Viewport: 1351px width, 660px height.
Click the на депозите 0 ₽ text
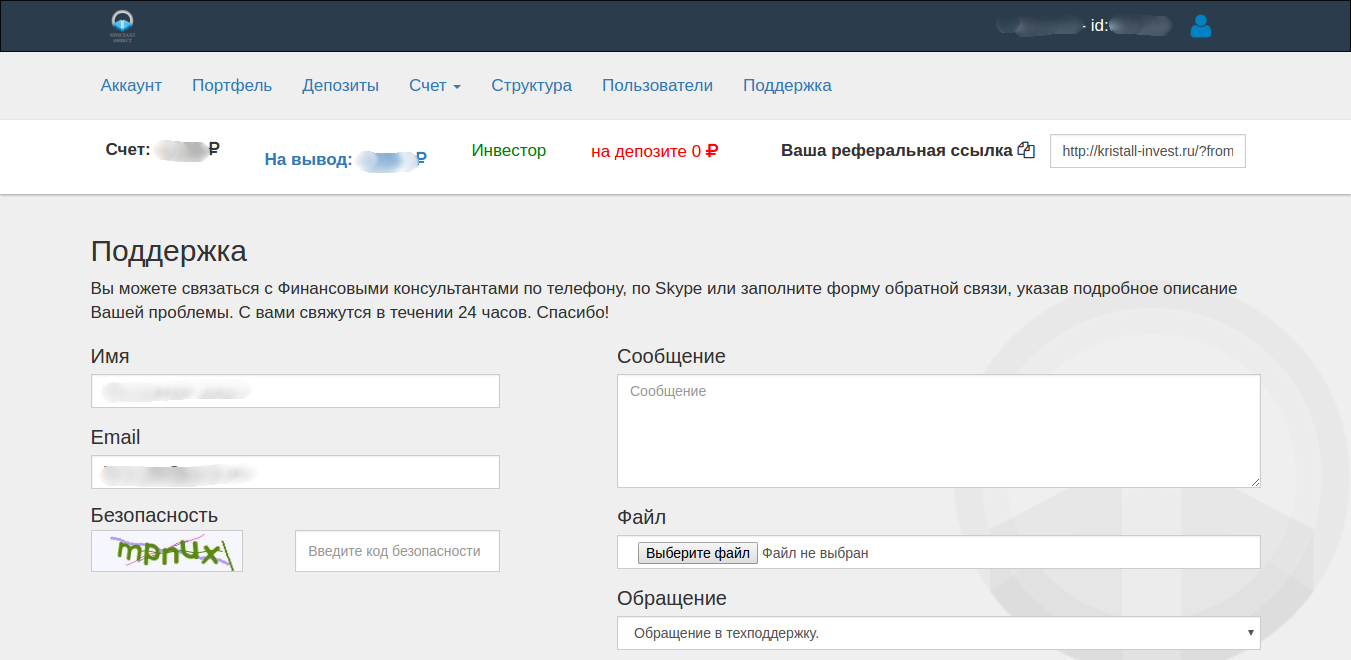(x=655, y=152)
